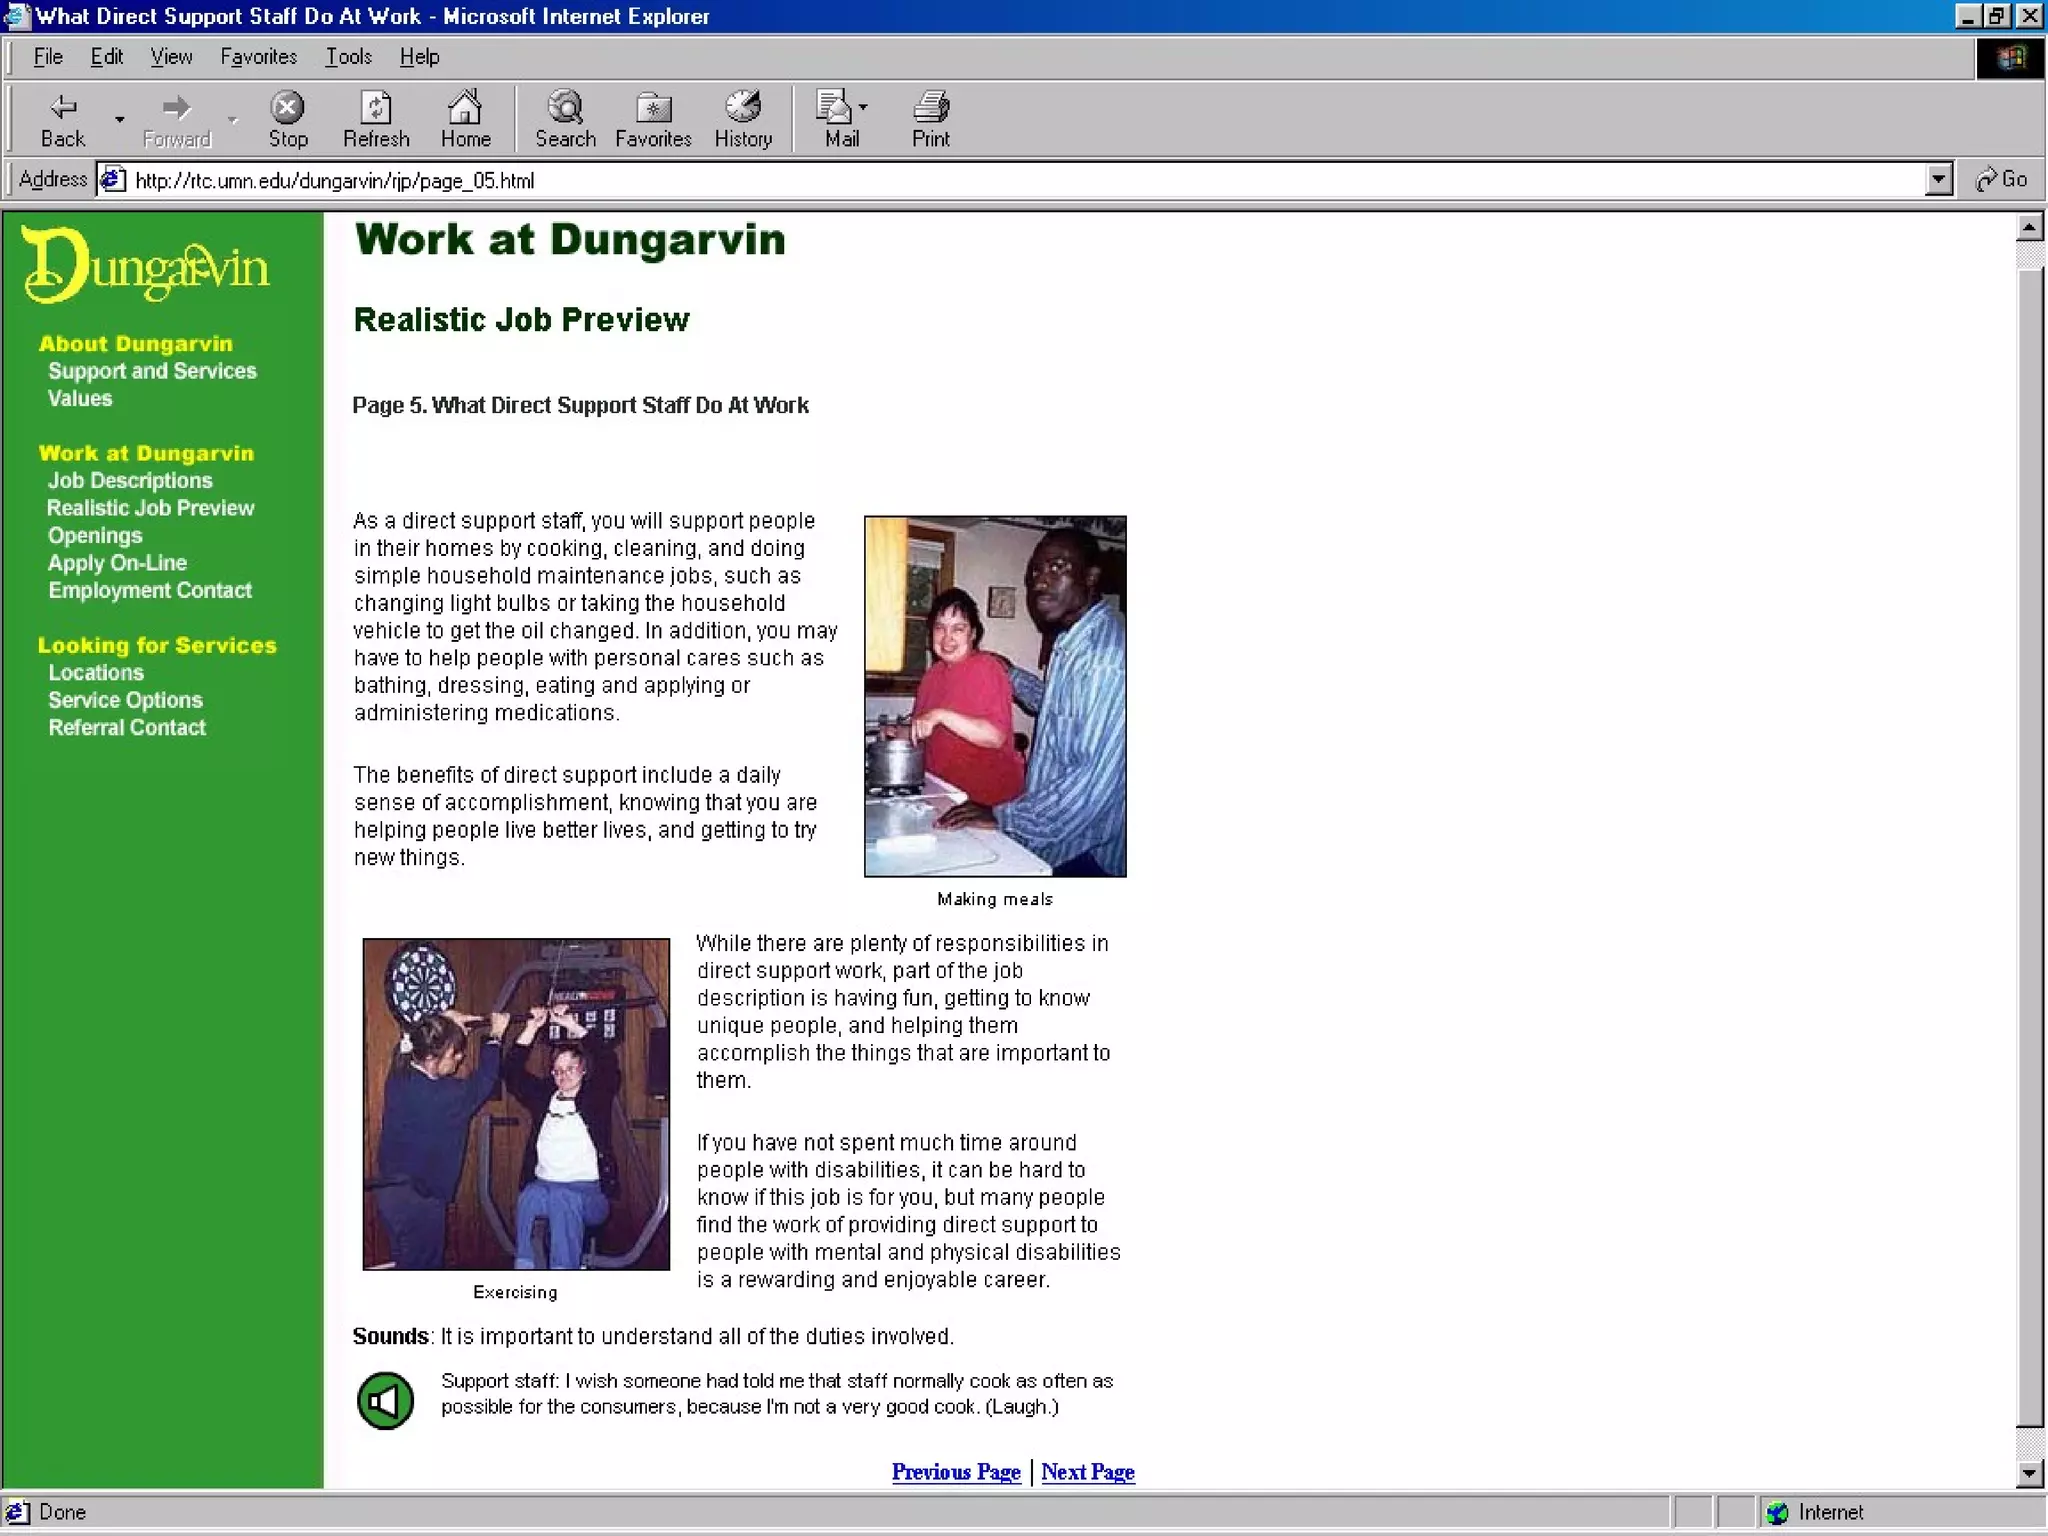Click the Making meals photo
Screen dimensions: 2048x1536
click(x=995, y=696)
